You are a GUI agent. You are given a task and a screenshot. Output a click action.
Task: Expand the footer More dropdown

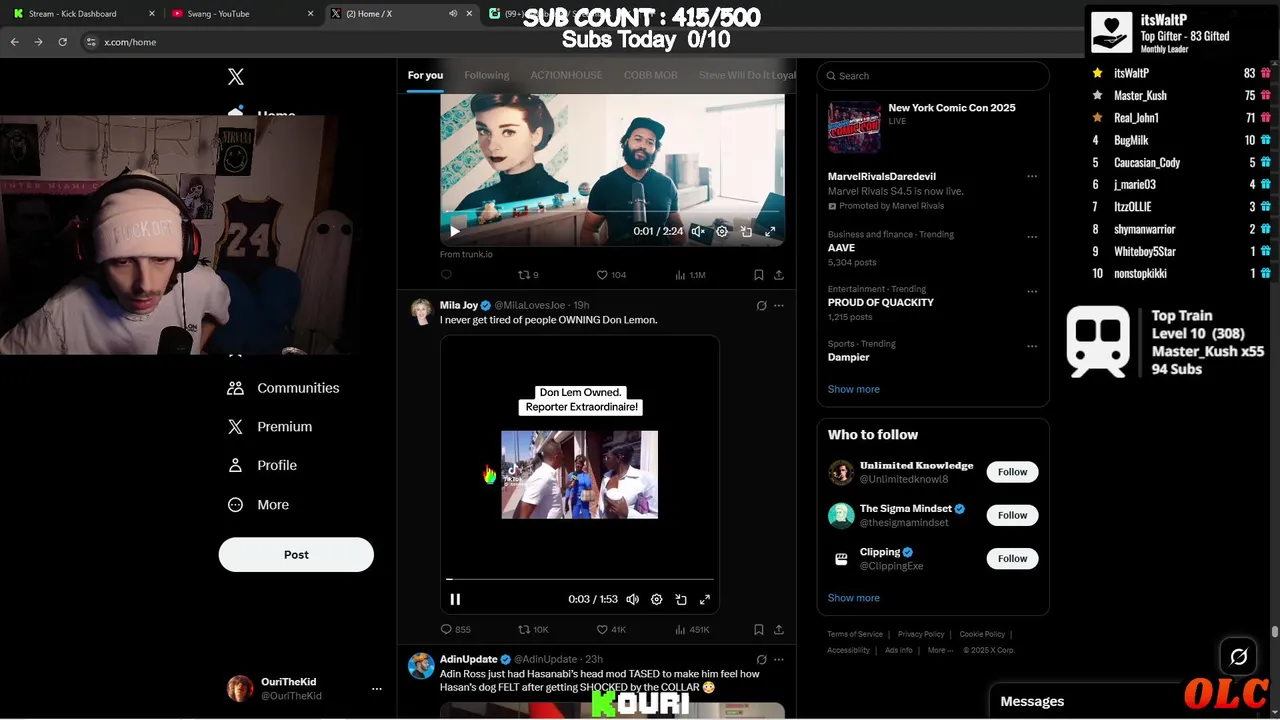(x=939, y=650)
